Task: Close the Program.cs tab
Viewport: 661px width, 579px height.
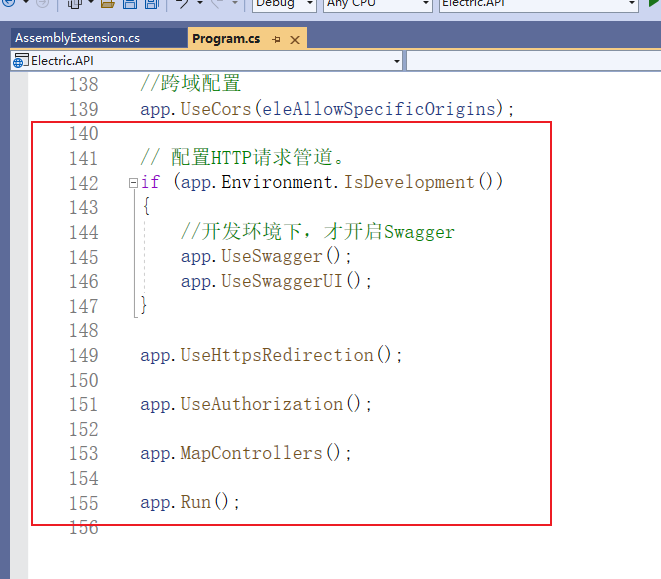Action: (x=295, y=39)
